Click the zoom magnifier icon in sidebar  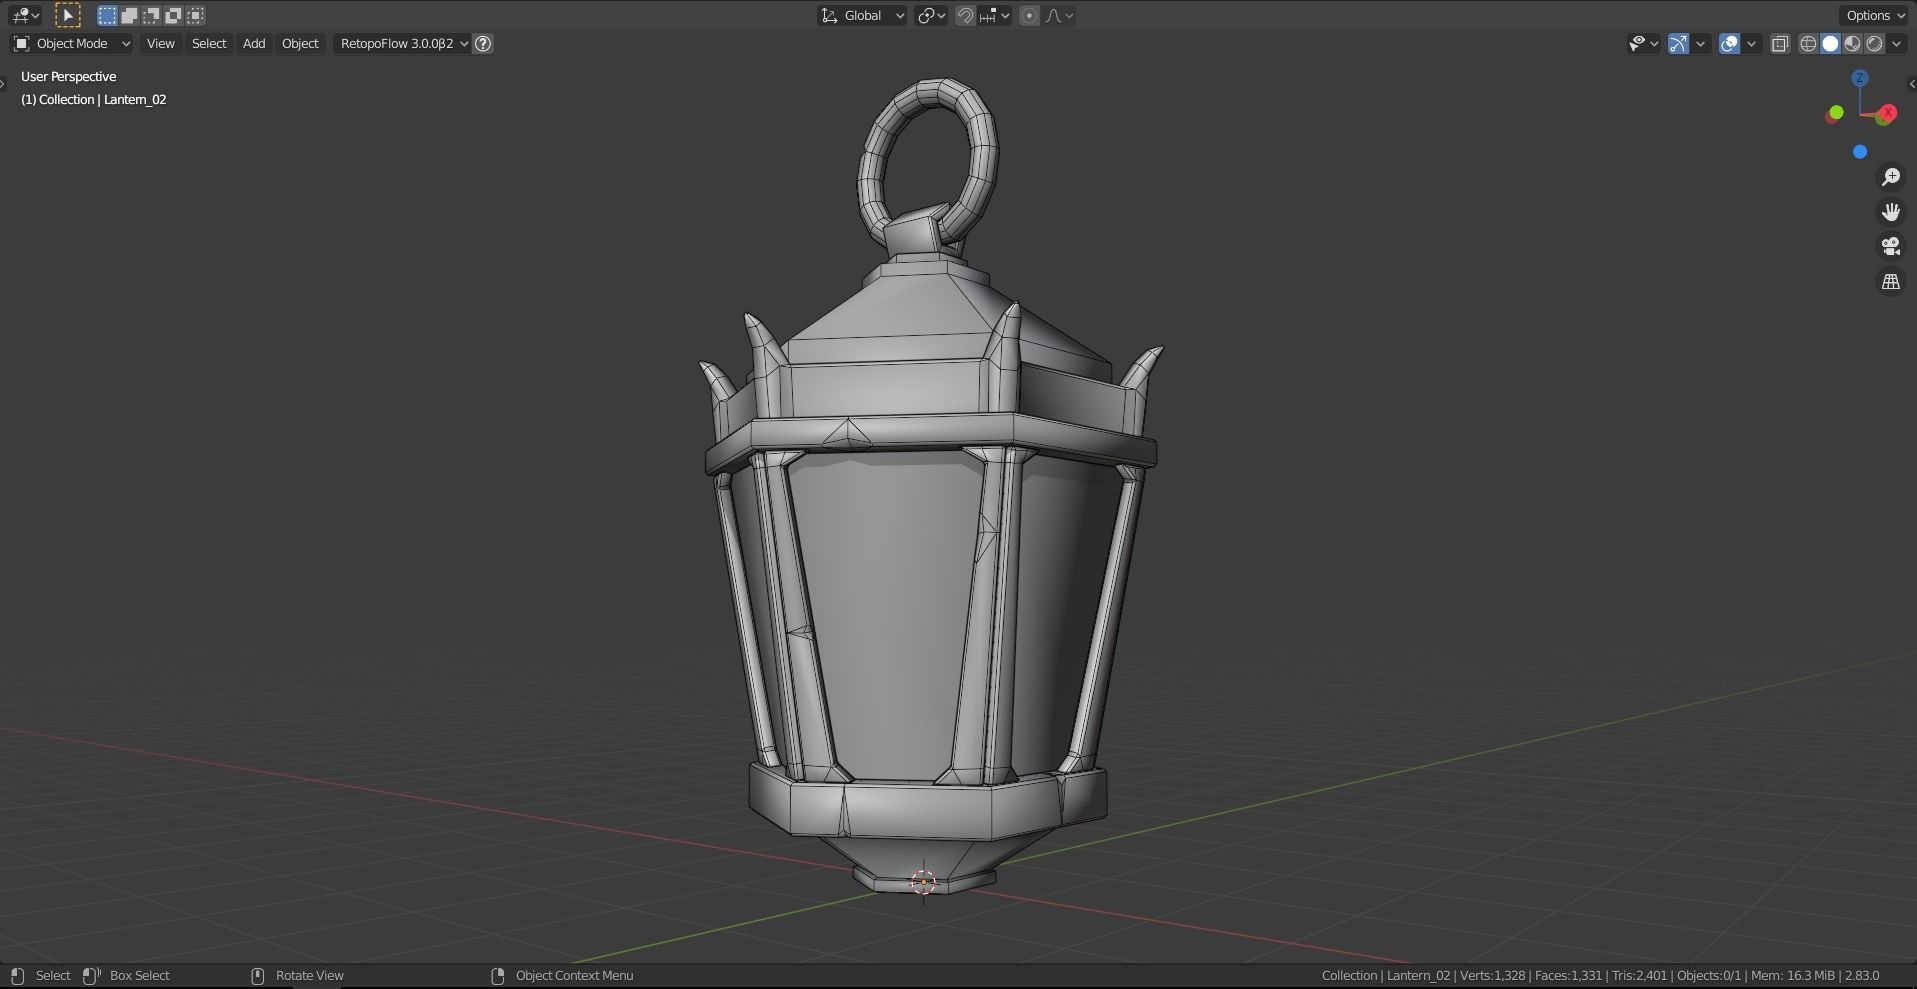[1890, 176]
